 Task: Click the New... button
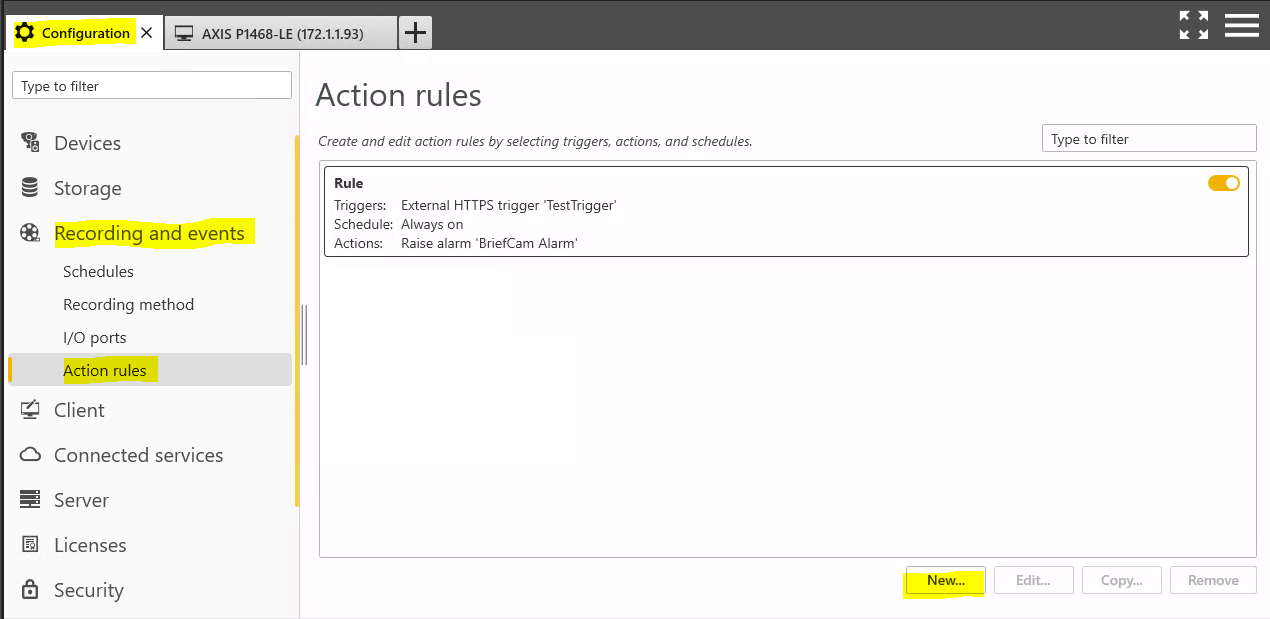tap(946, 580)
